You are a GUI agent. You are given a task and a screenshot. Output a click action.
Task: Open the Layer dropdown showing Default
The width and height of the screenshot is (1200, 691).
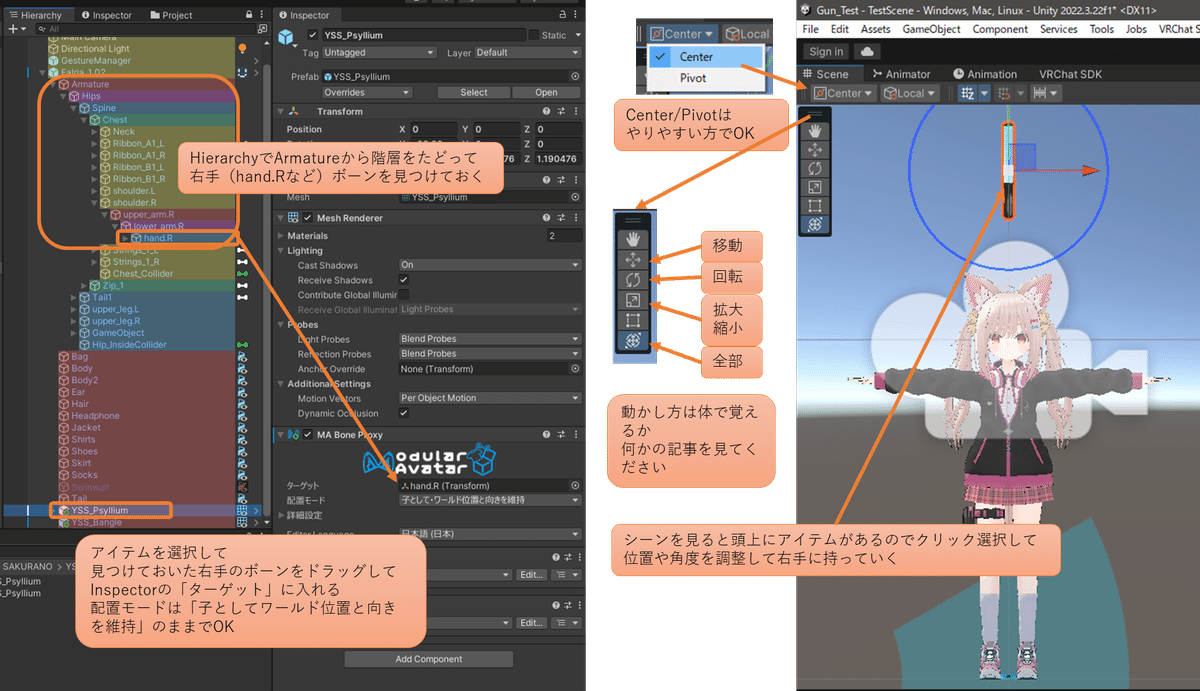(x=527, y=53)
